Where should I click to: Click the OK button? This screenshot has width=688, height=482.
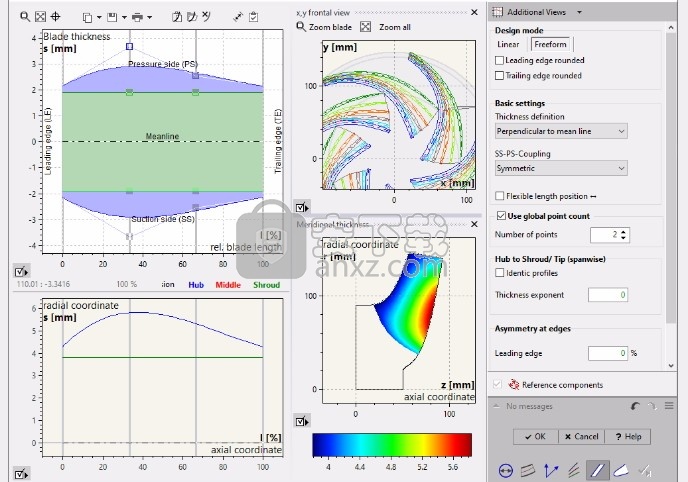[x=535, y=436]
